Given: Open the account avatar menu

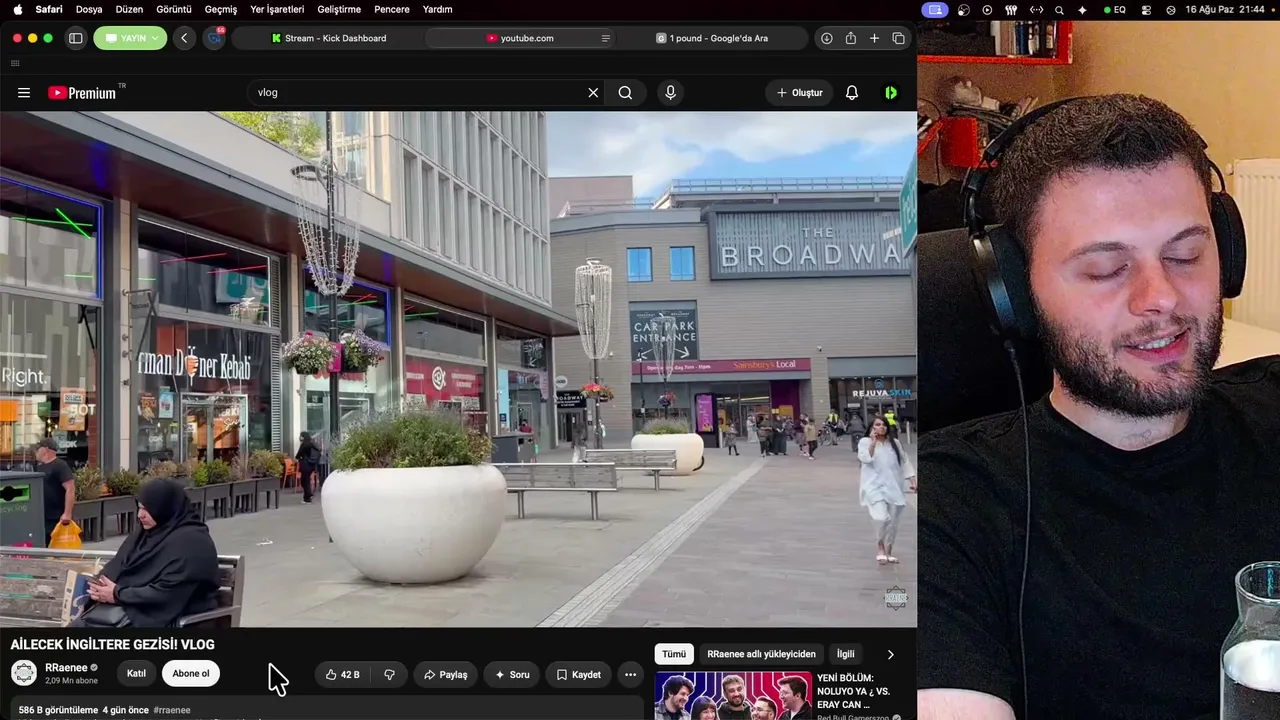Looking at the screenshot, I should coord(891,93).
